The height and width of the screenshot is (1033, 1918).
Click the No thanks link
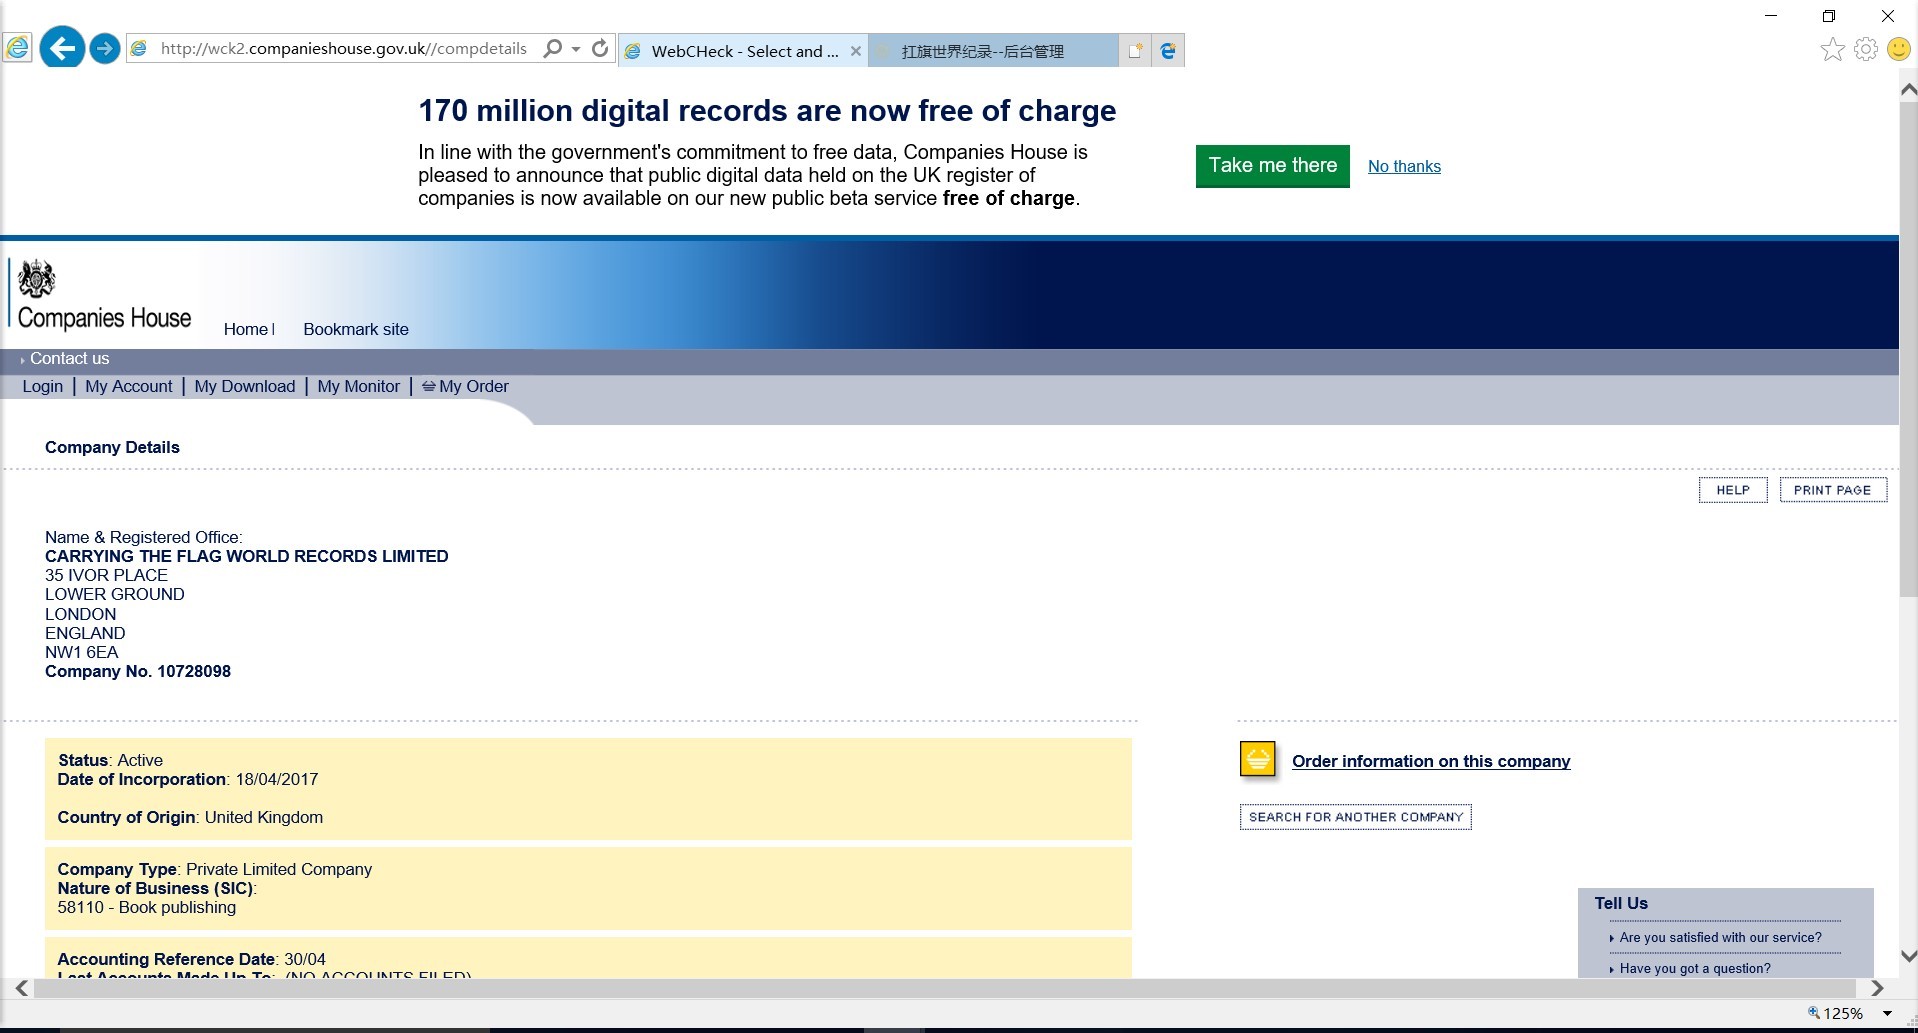pyautogui.click(x=1404, y=166)
